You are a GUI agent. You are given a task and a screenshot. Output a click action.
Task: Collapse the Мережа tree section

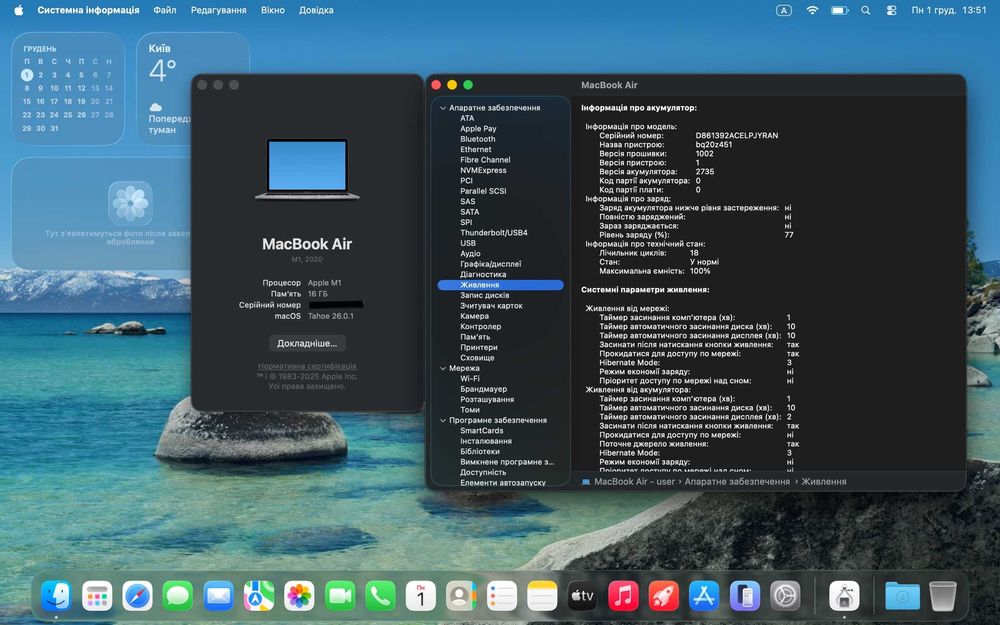click(x=442, y=368)
